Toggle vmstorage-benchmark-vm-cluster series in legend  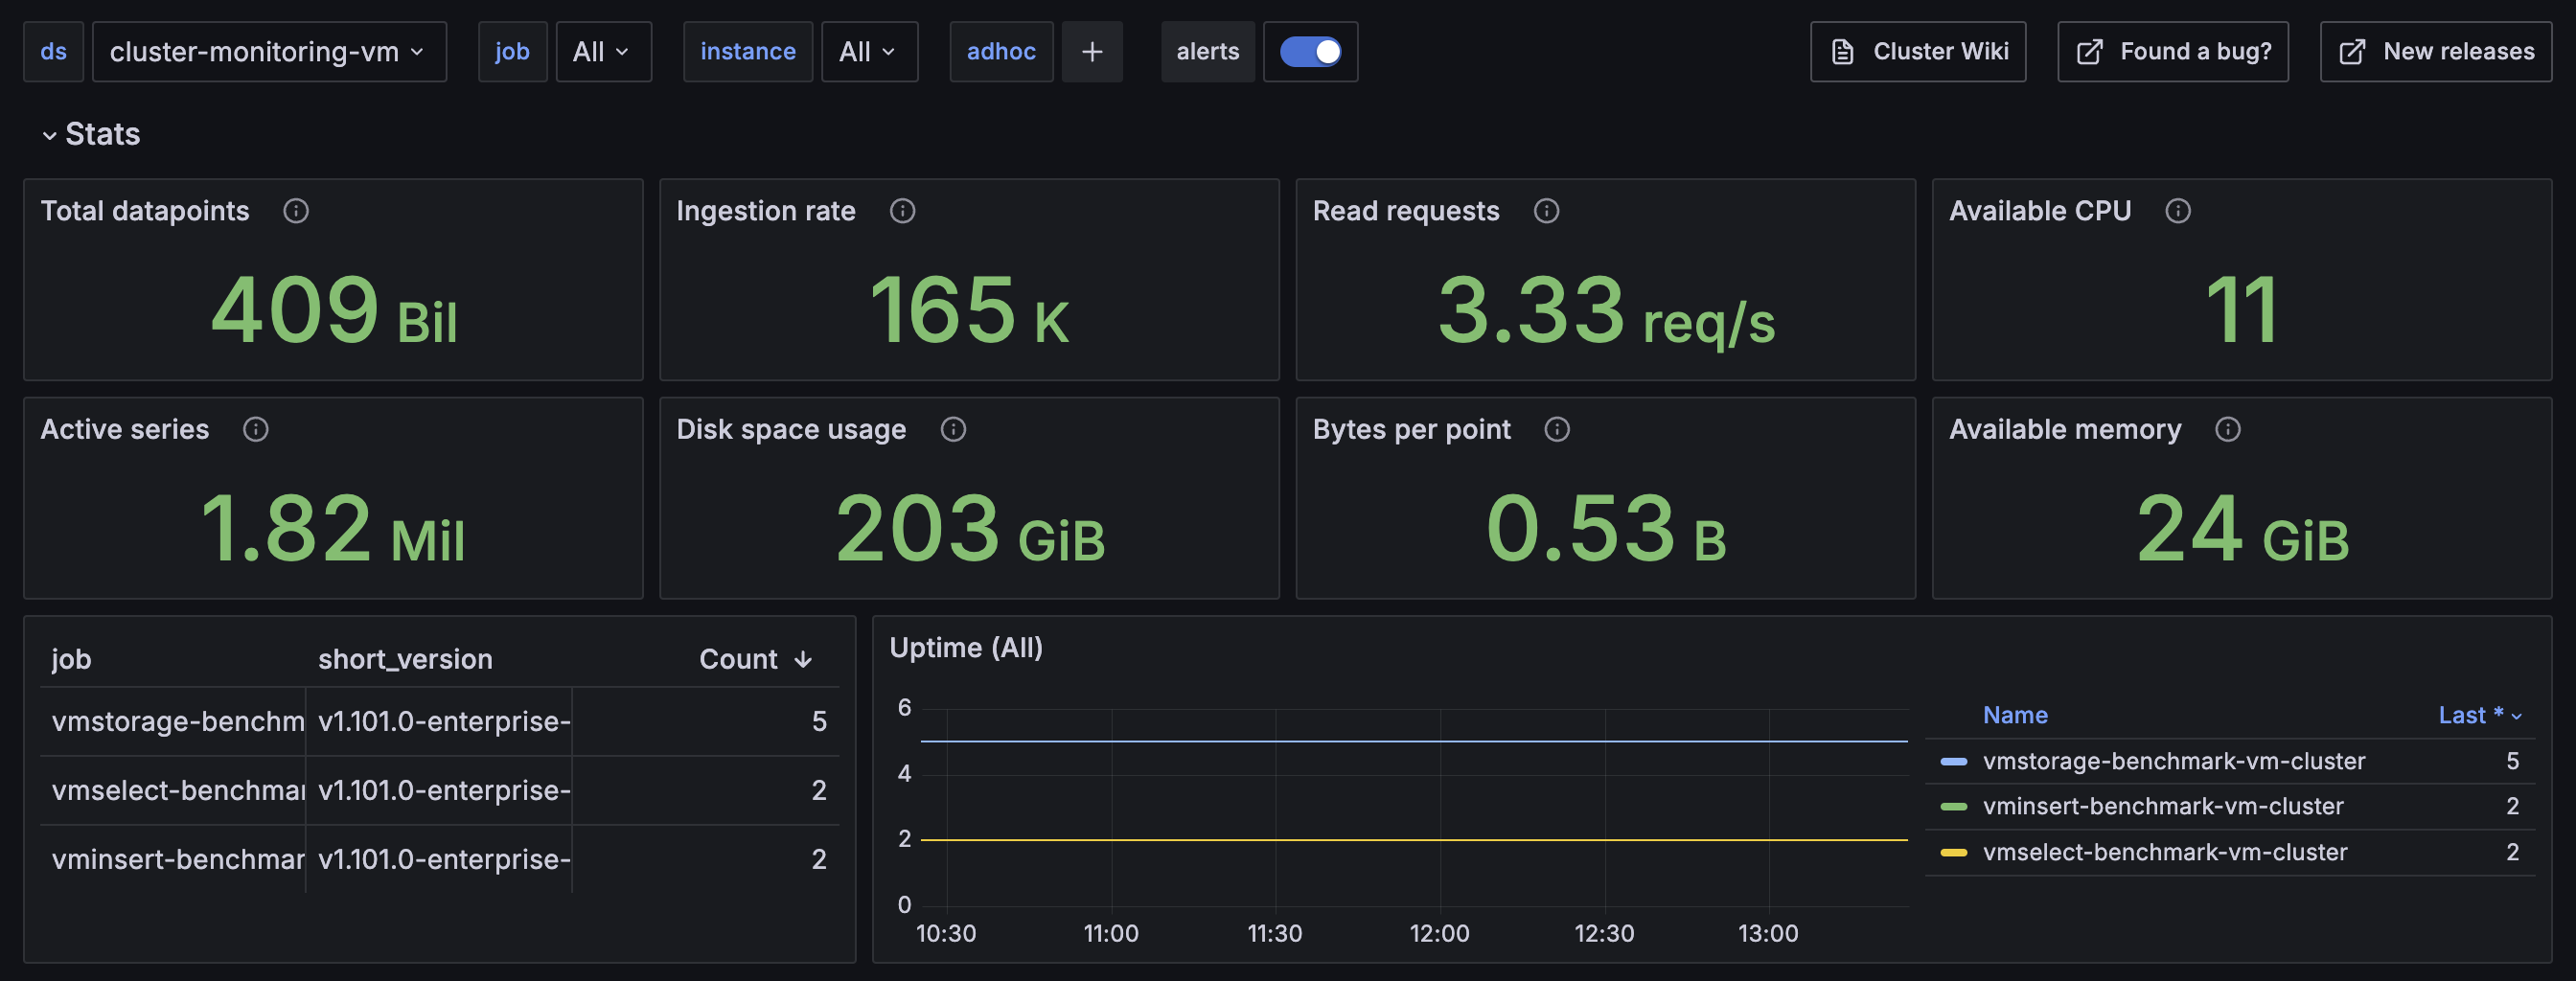pos(2173,761)
